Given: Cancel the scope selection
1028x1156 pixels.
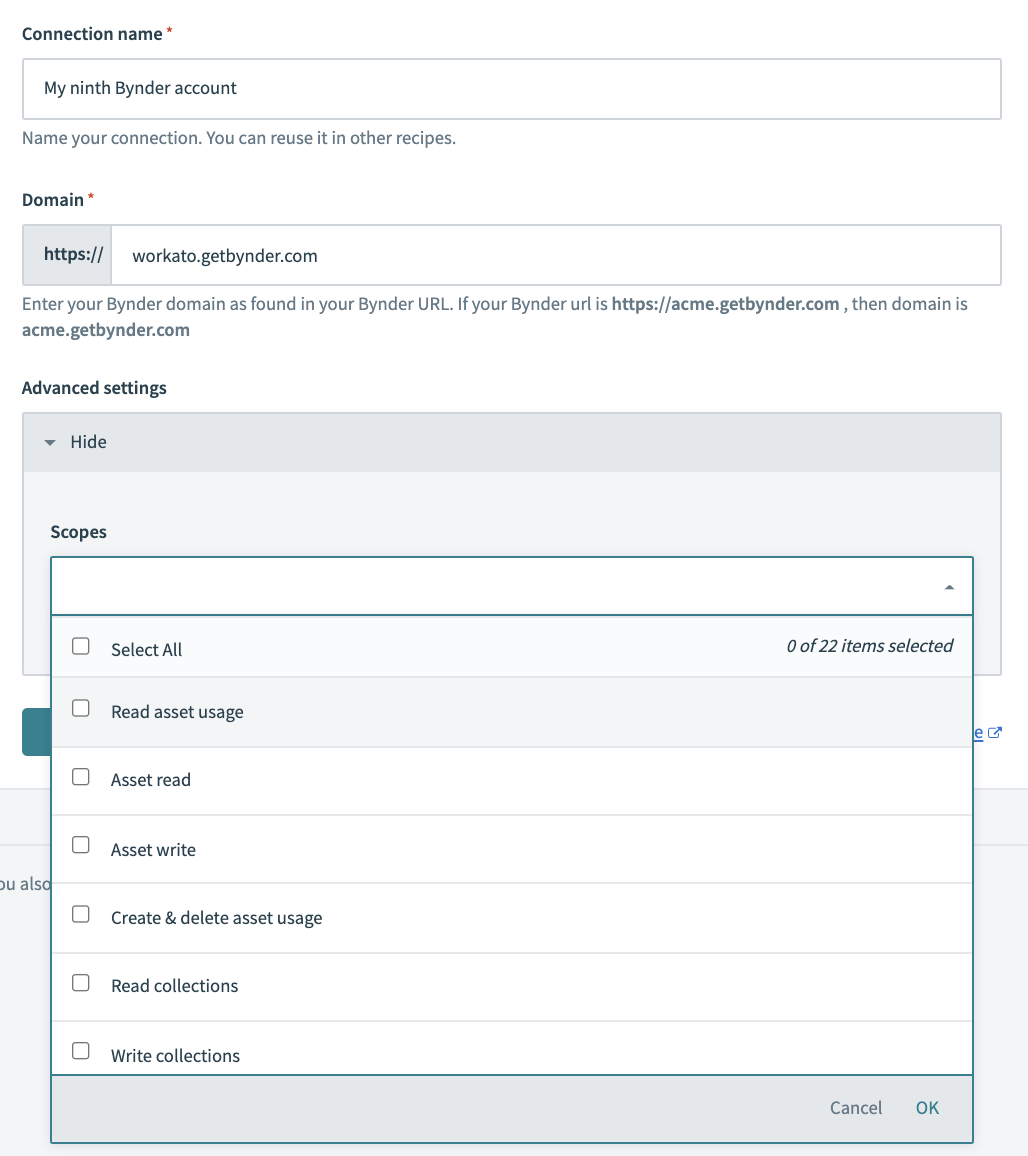Looking at the screenshot, I should click(x=855, y=1108).
